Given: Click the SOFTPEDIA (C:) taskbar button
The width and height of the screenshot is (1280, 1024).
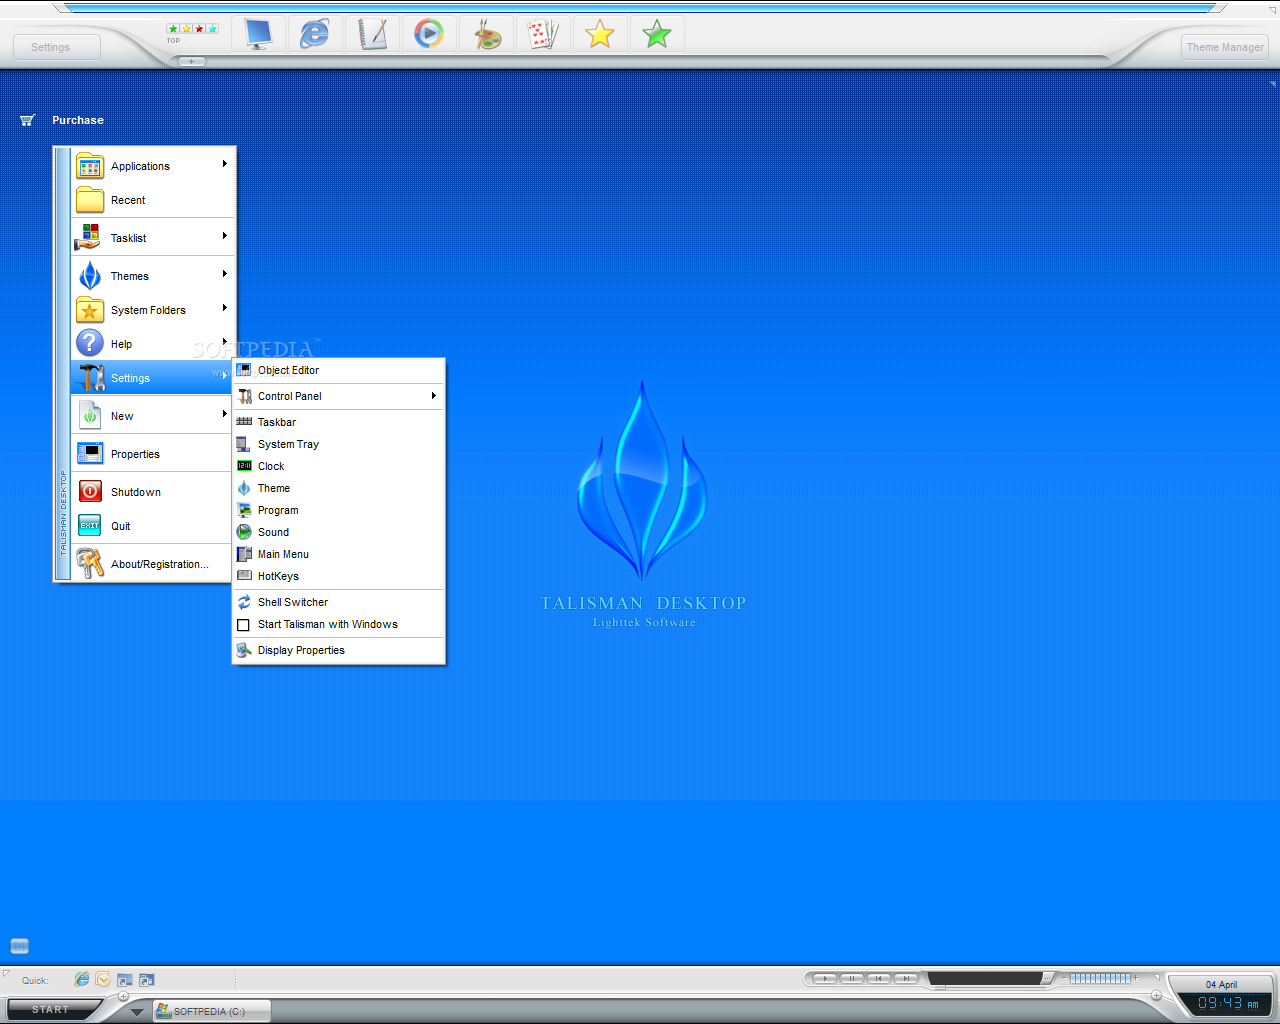Looking at the screenshot, I should point(212,1011).
